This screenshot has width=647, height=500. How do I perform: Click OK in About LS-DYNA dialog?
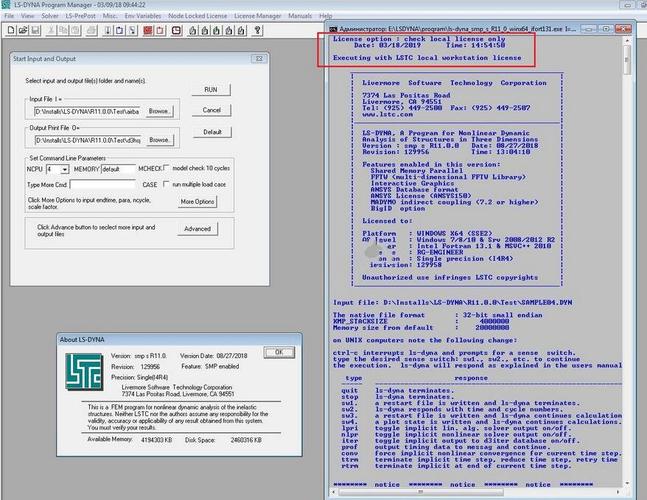pos(279,352)
